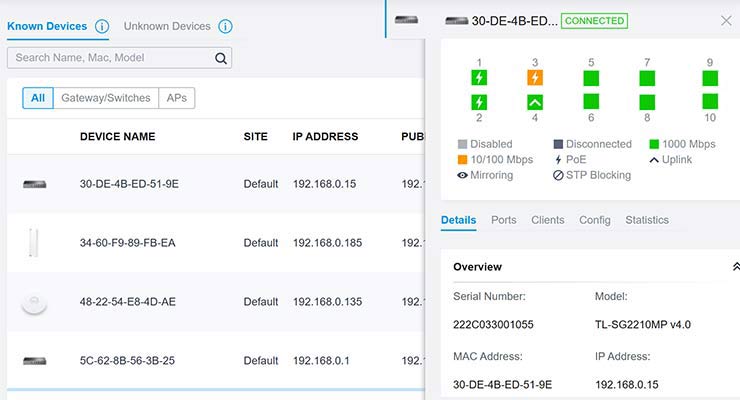Select green port 10 square
740x400 pixels.
click(710, 101)
